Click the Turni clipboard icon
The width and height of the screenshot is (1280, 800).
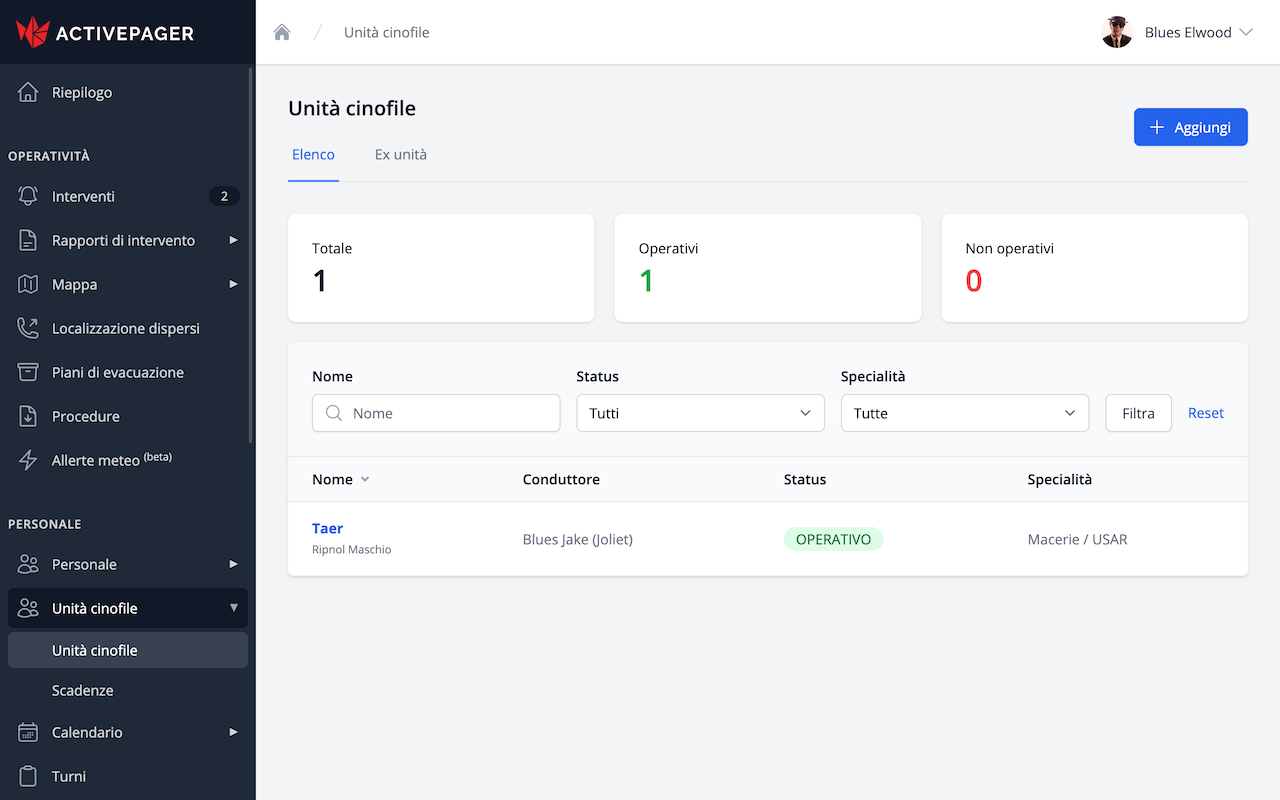point(28,776)
